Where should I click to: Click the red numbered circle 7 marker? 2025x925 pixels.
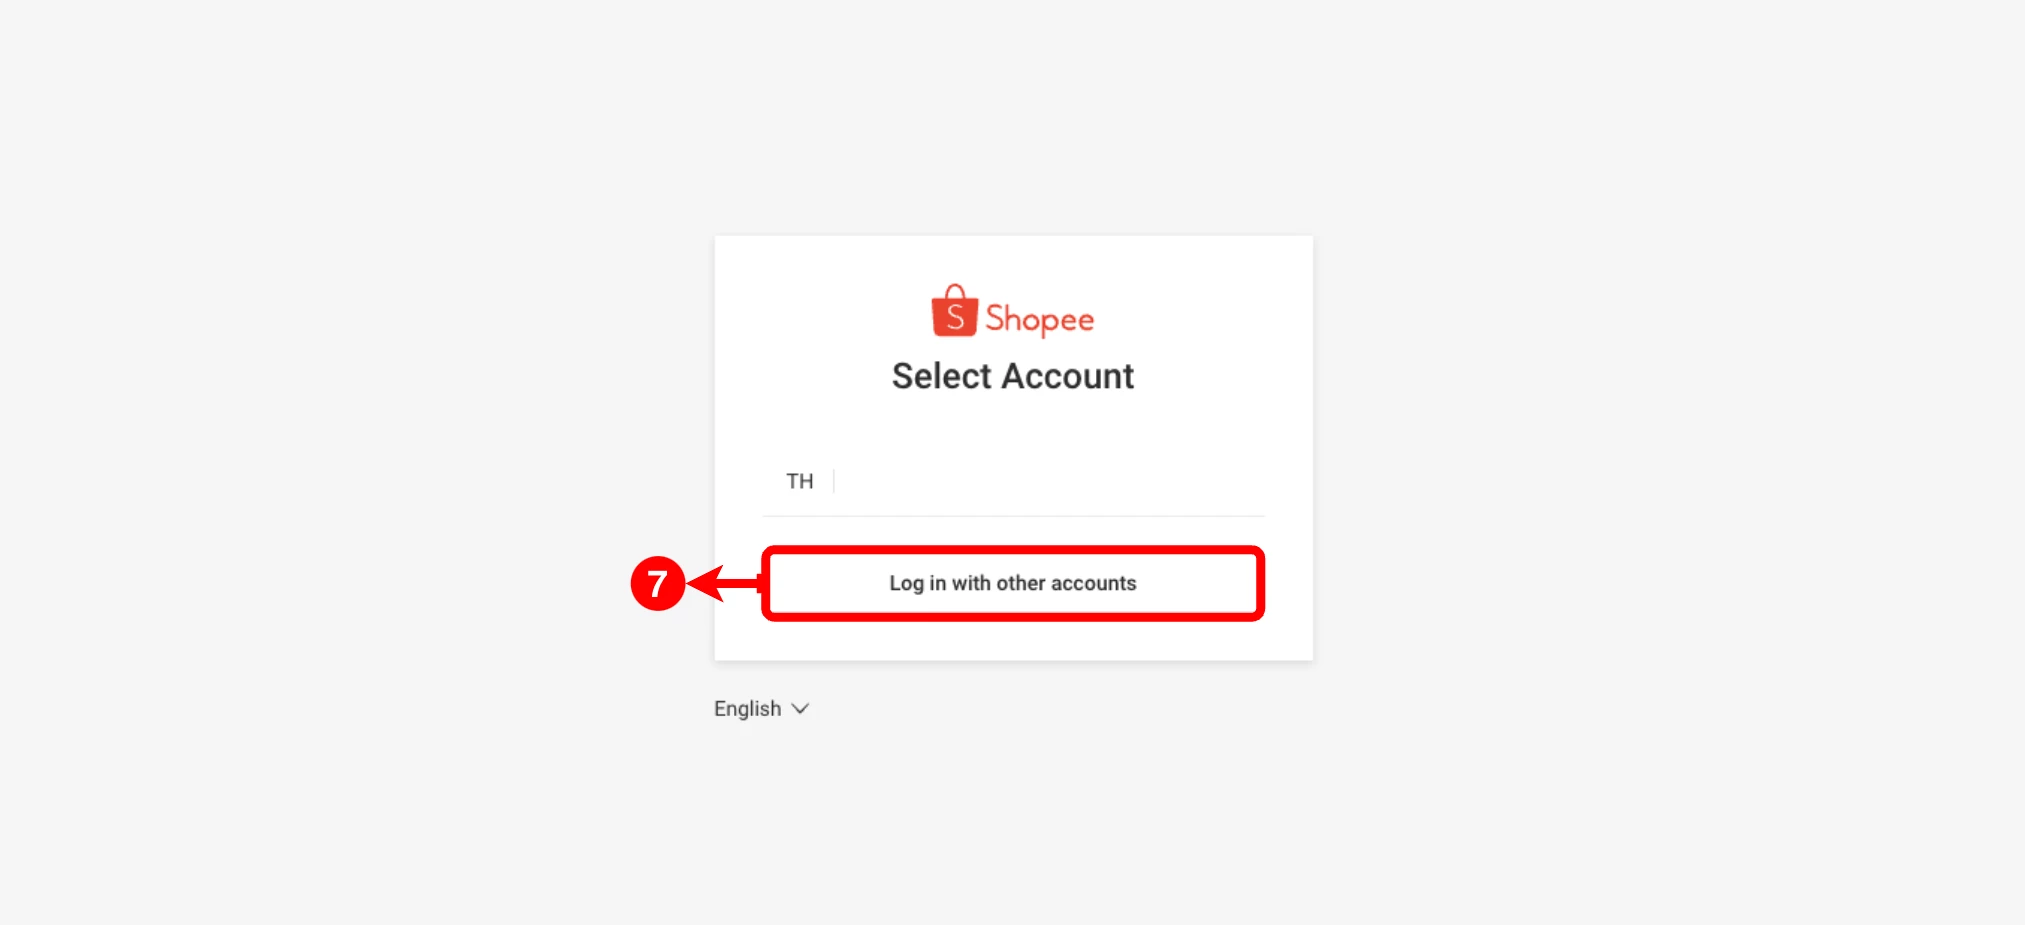click(657, 583)
